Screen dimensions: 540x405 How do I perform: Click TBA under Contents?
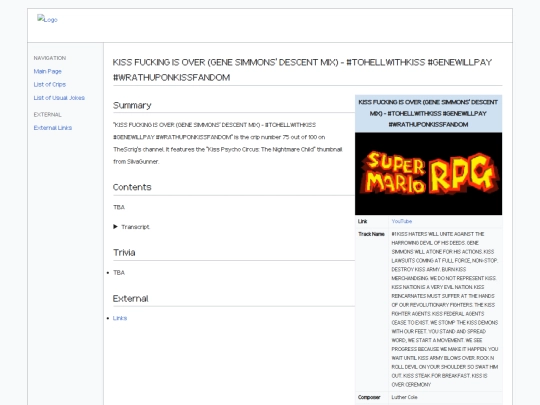119,207
